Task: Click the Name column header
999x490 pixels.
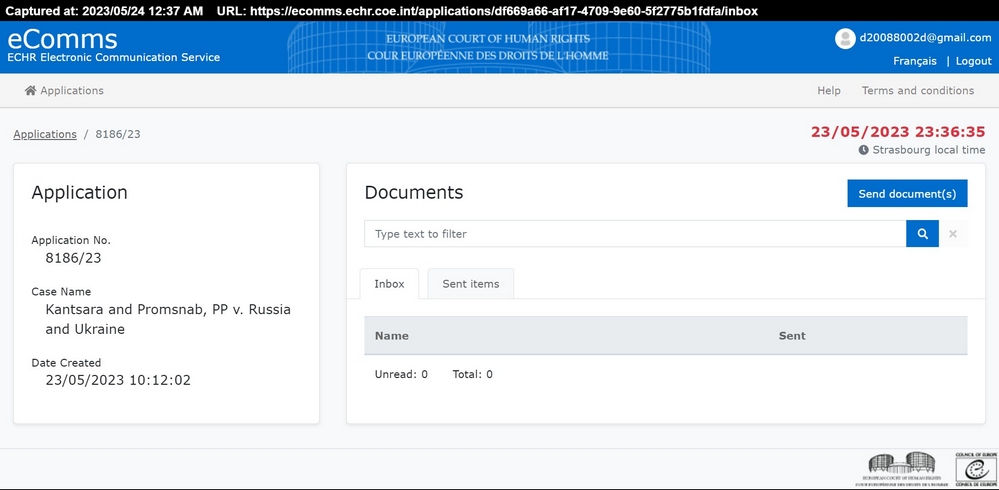Action: tap(392, 336)
